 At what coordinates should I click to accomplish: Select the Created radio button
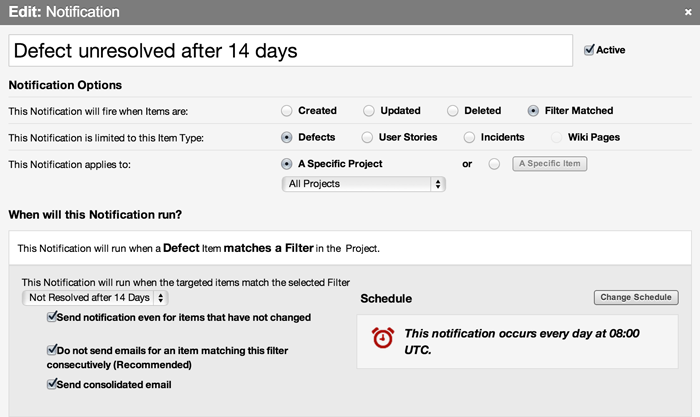[x=287, y=111]
